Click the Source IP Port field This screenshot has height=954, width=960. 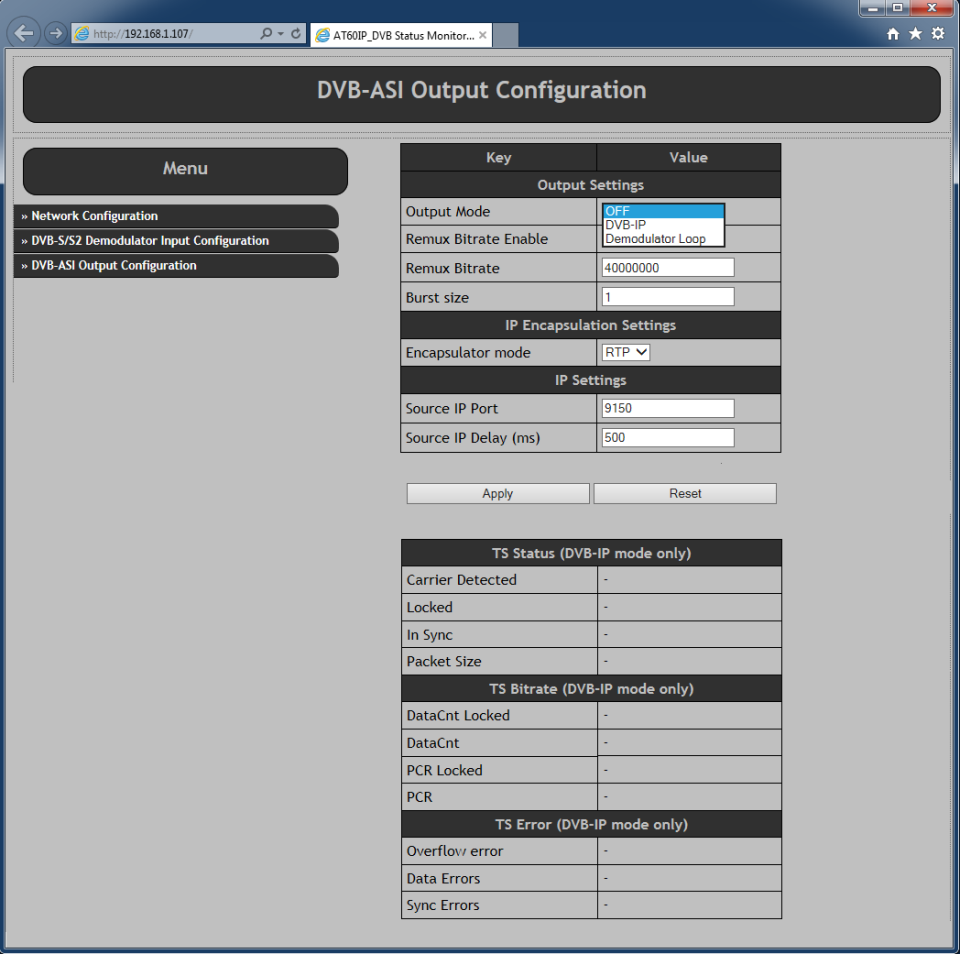pyautogui.click(x=668, y=409)
